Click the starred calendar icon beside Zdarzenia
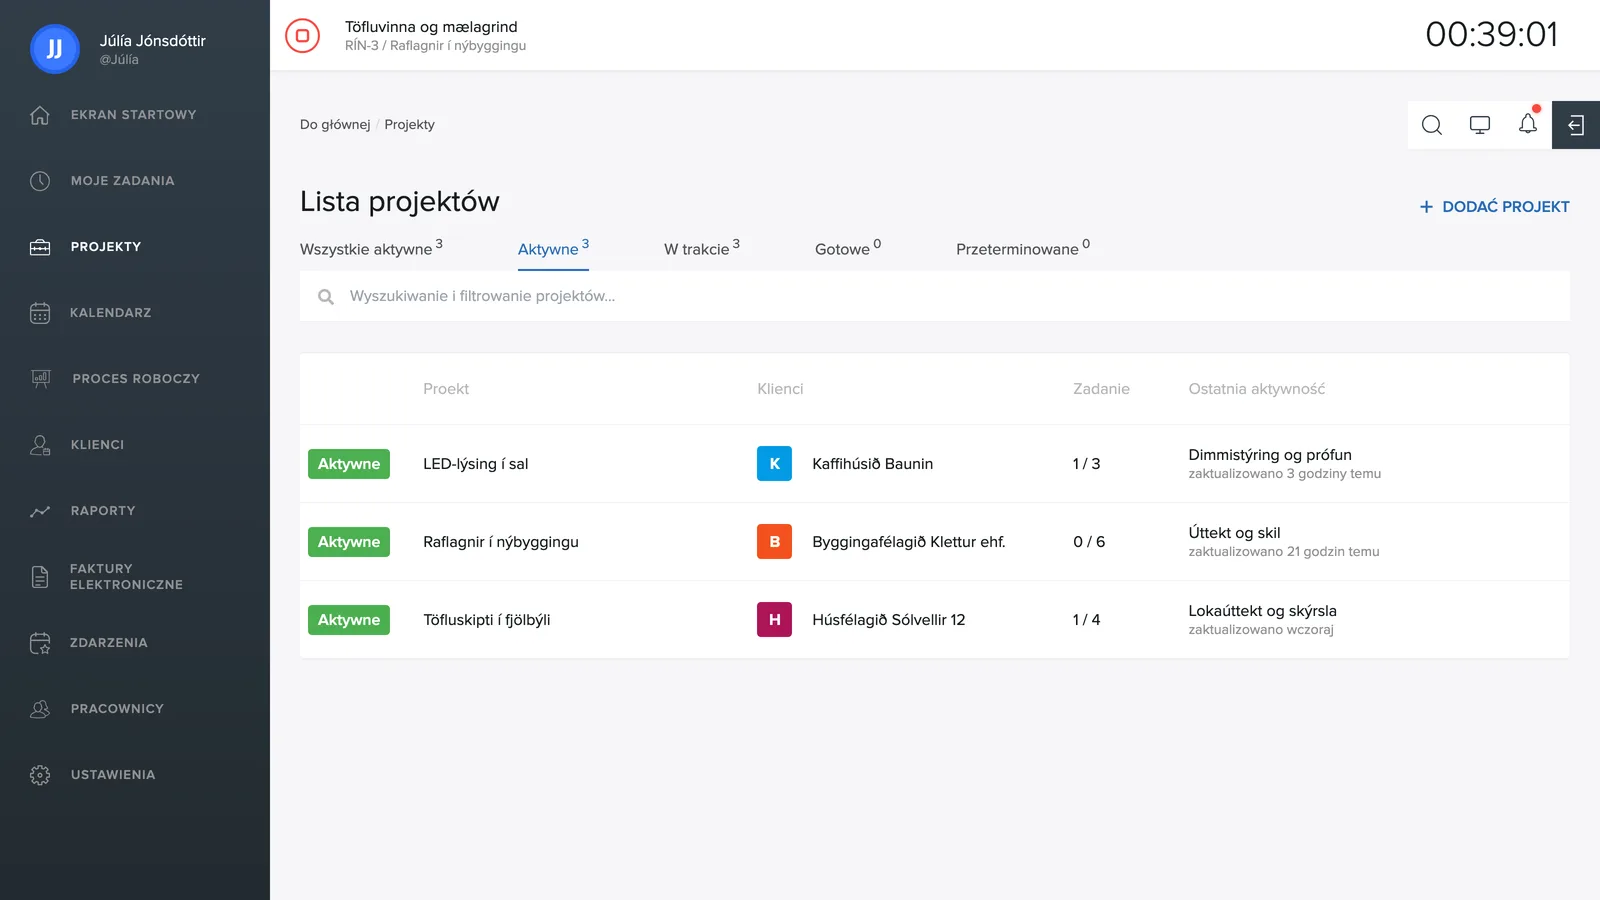 tap(40, 643)
